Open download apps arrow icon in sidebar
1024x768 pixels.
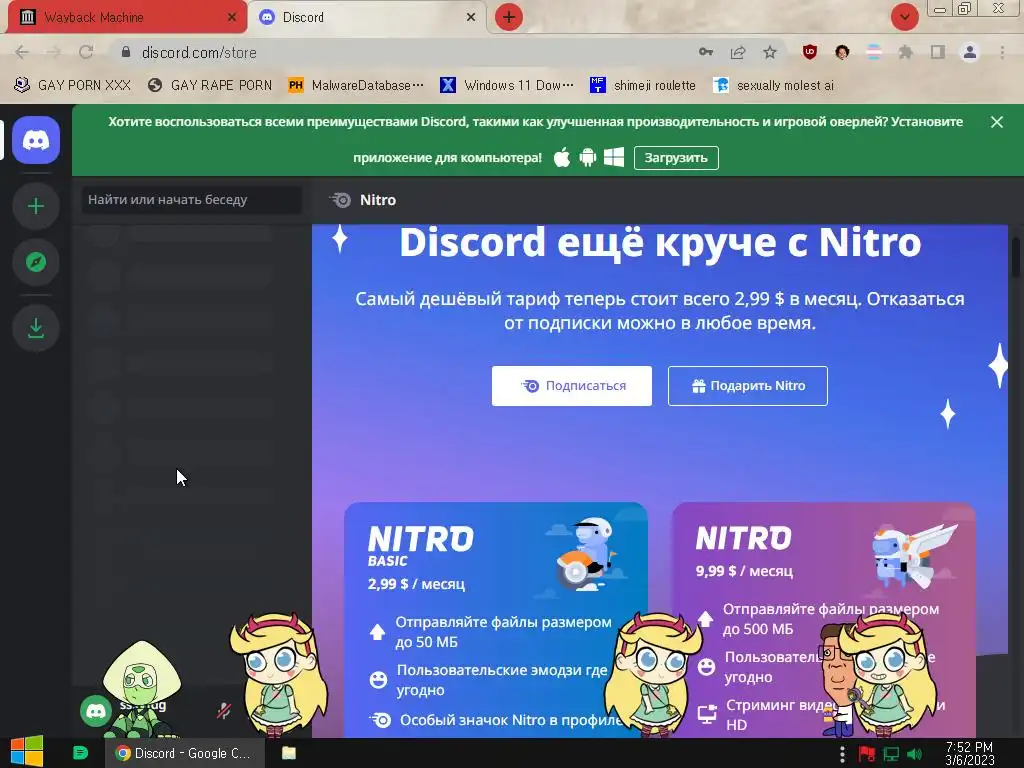[36, 328]
